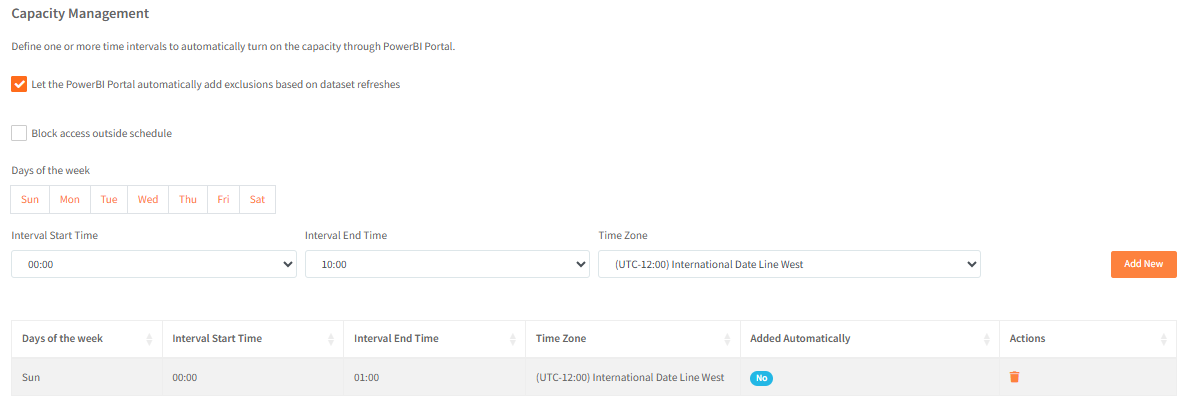The height and width of the screenshot is (411, 1184).
Task: Toggle Sun day of the week
Action: pos(30,199)
